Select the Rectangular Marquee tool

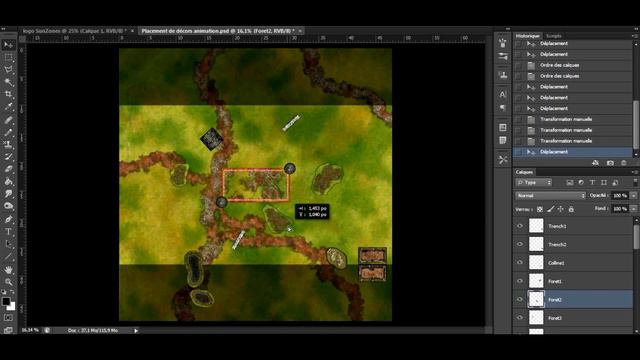(8, 58)
